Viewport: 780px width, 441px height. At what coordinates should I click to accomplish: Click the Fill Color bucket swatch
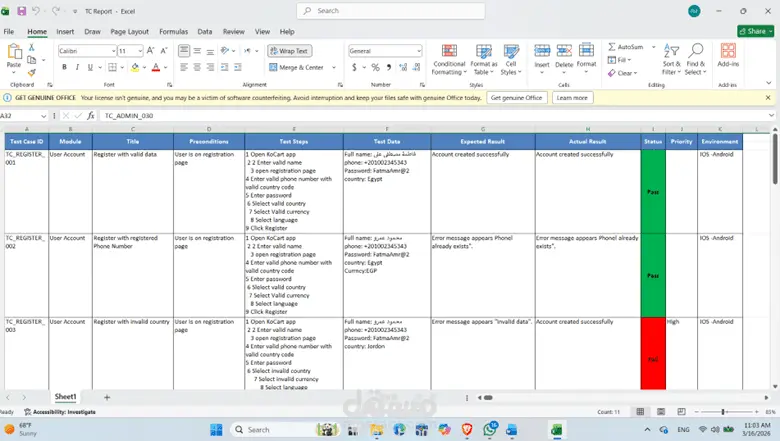[x=135, y=67]
